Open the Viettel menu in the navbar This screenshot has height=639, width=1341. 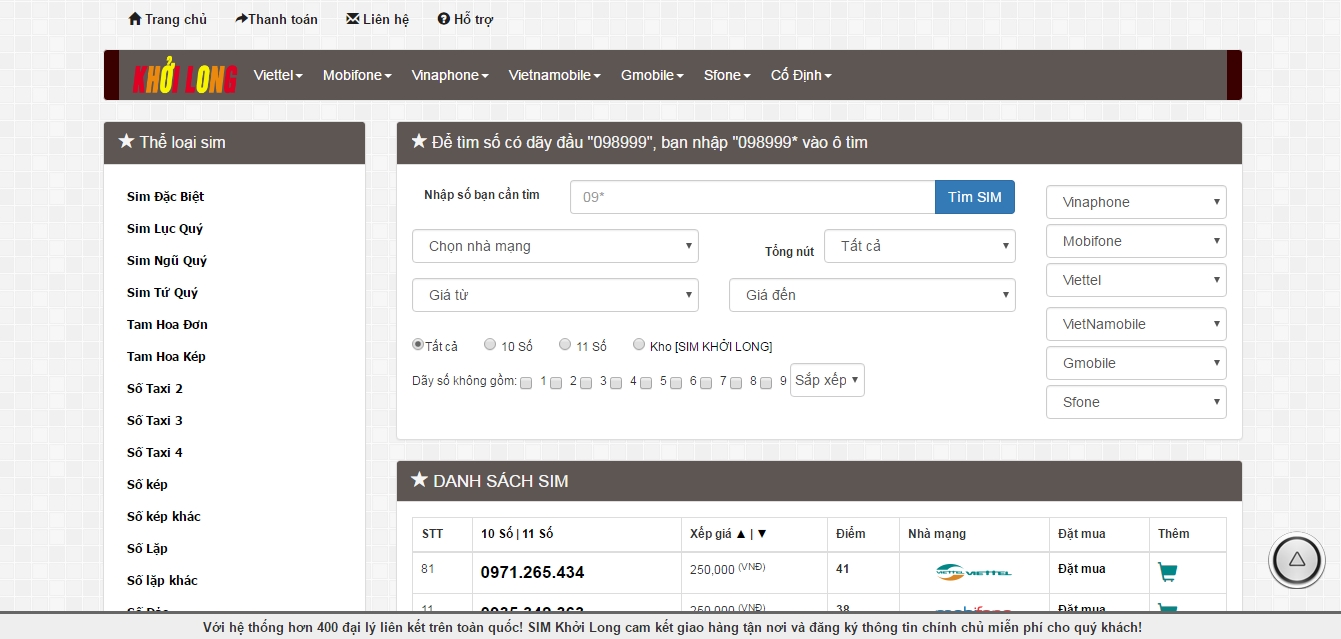click(x=278, y=75)
